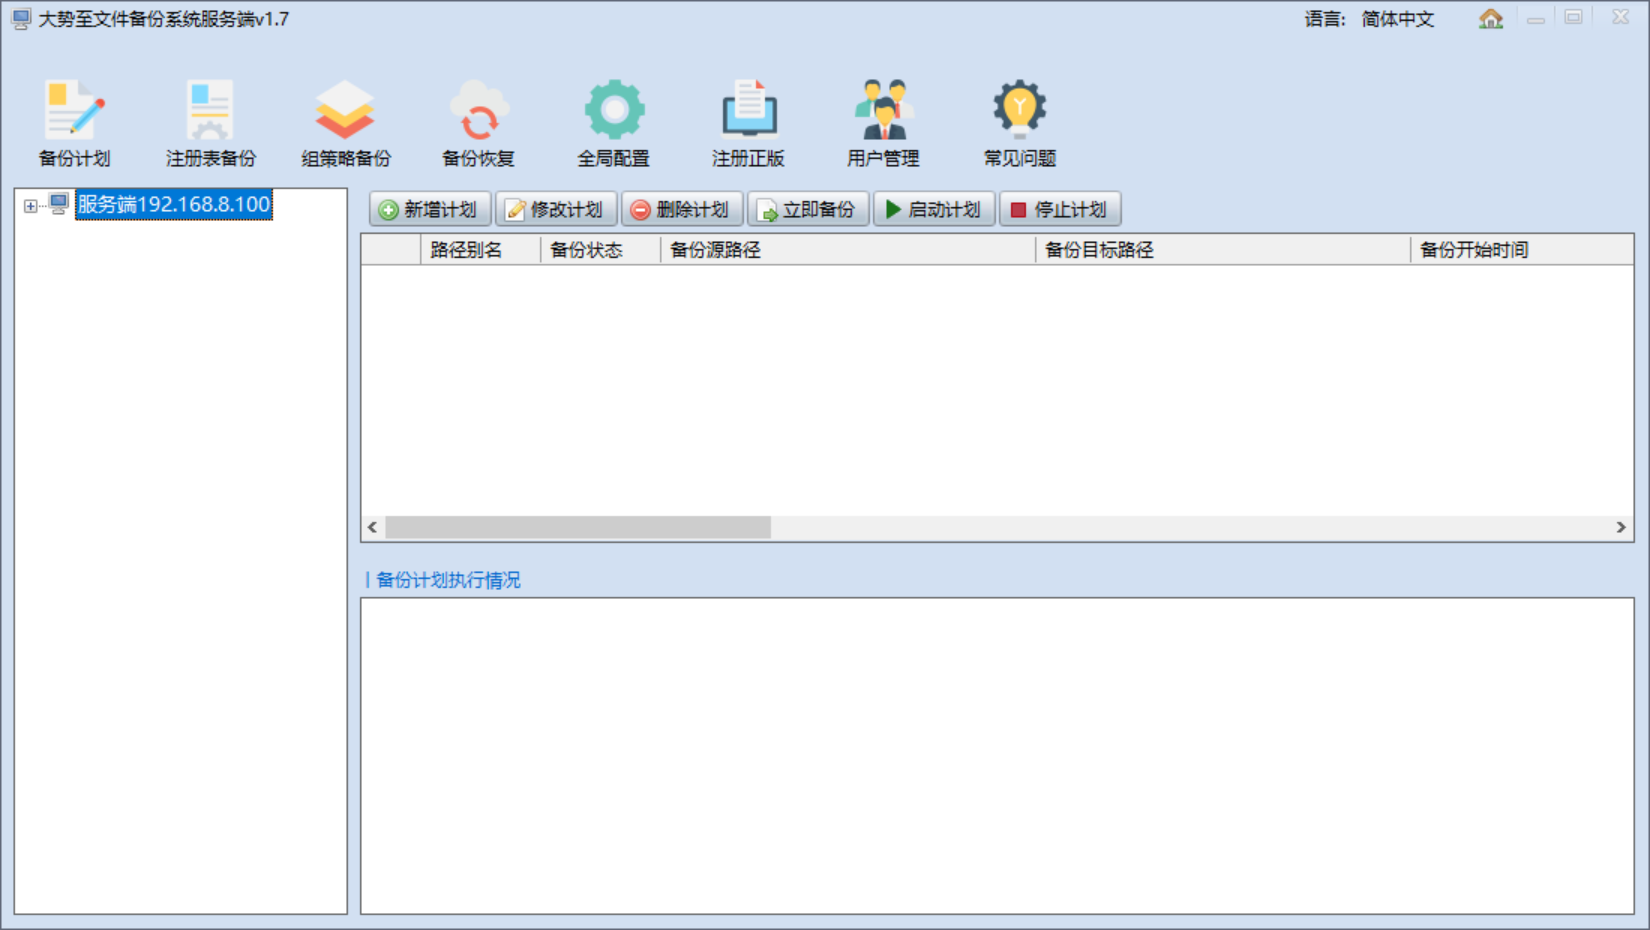This screenshot has height=930, width=1650.
Task: Expand the 服务端192.168.8.100 tree node
Action: coord(31,206)
